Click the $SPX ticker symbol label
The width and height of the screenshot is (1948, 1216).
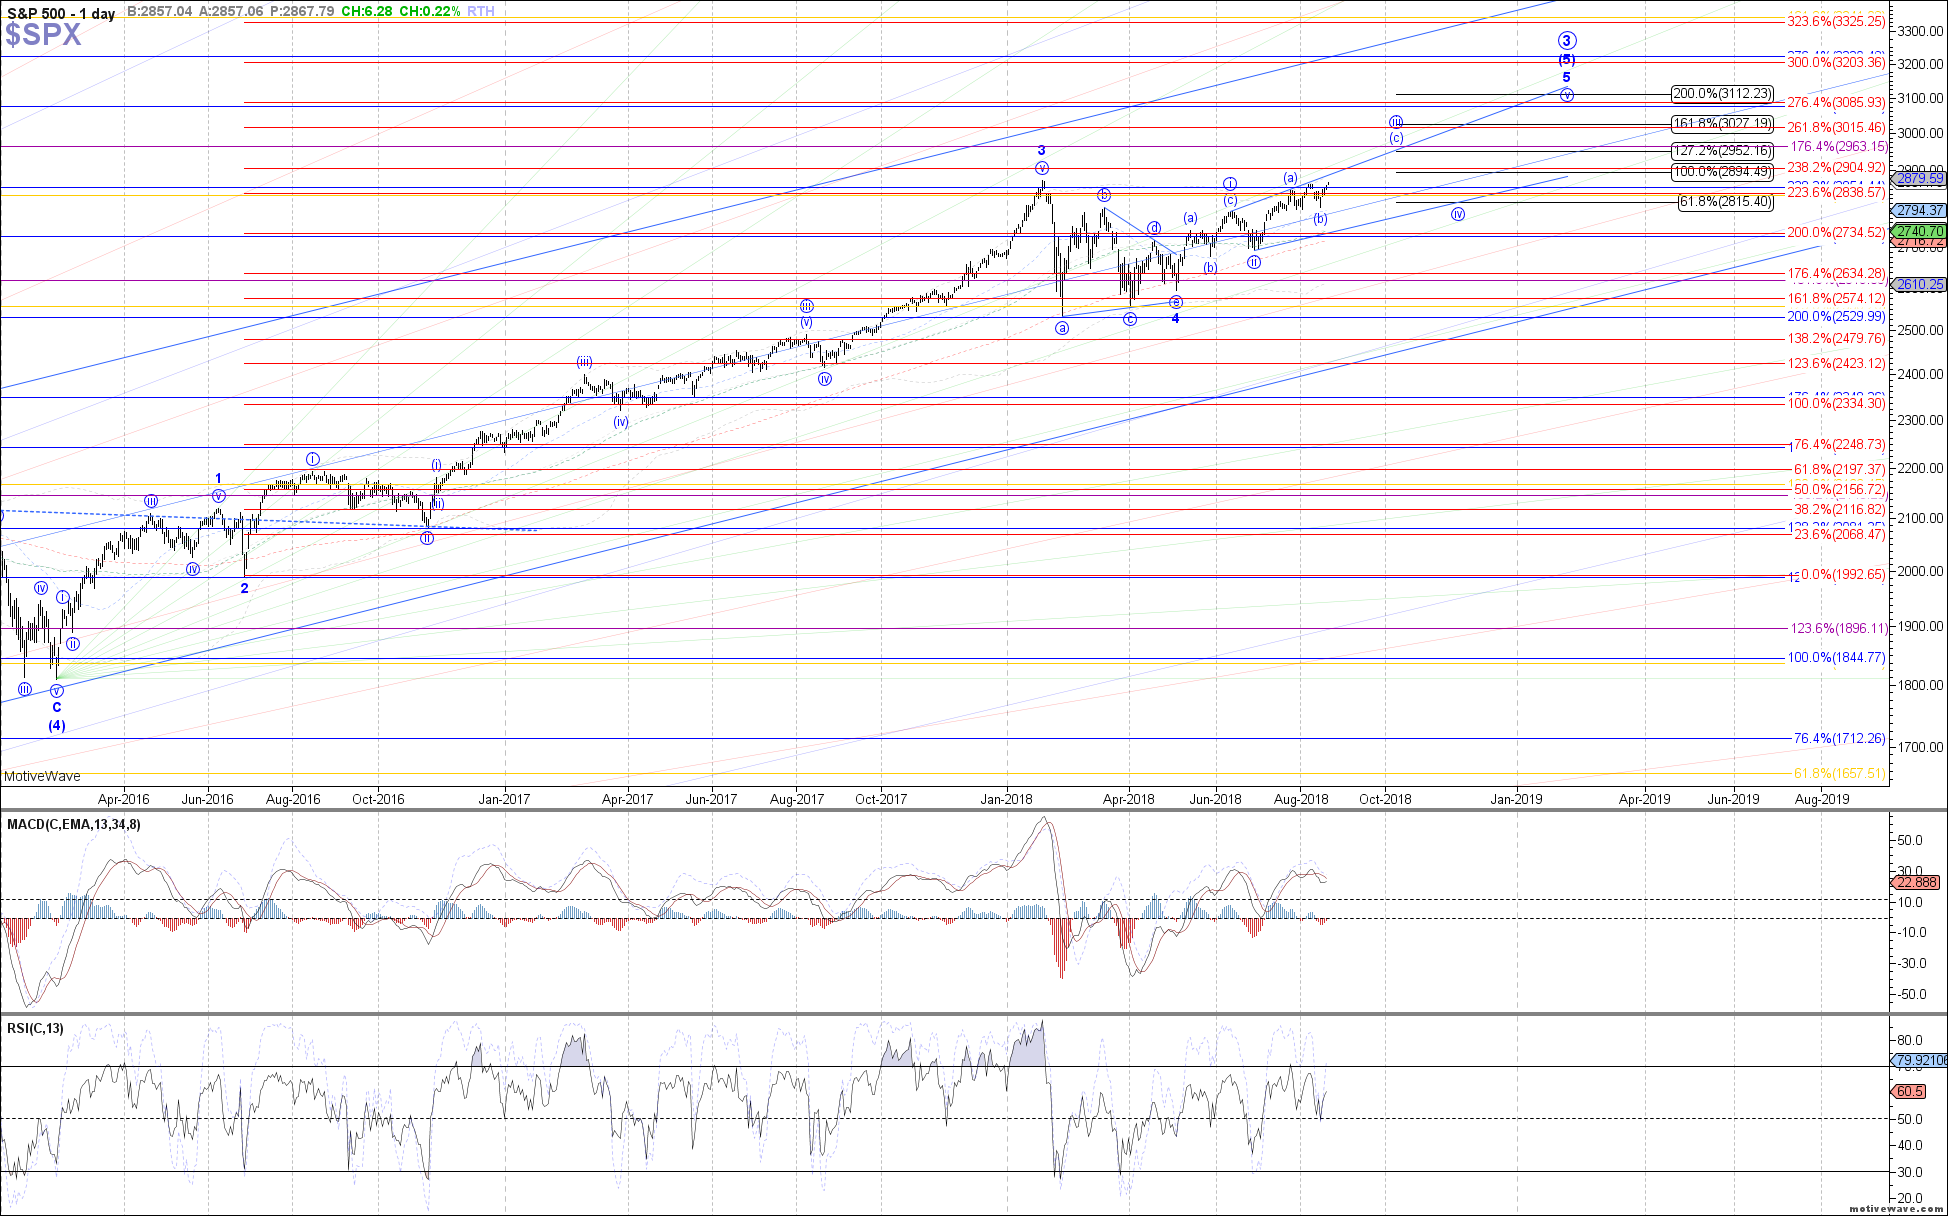(43, 35)
